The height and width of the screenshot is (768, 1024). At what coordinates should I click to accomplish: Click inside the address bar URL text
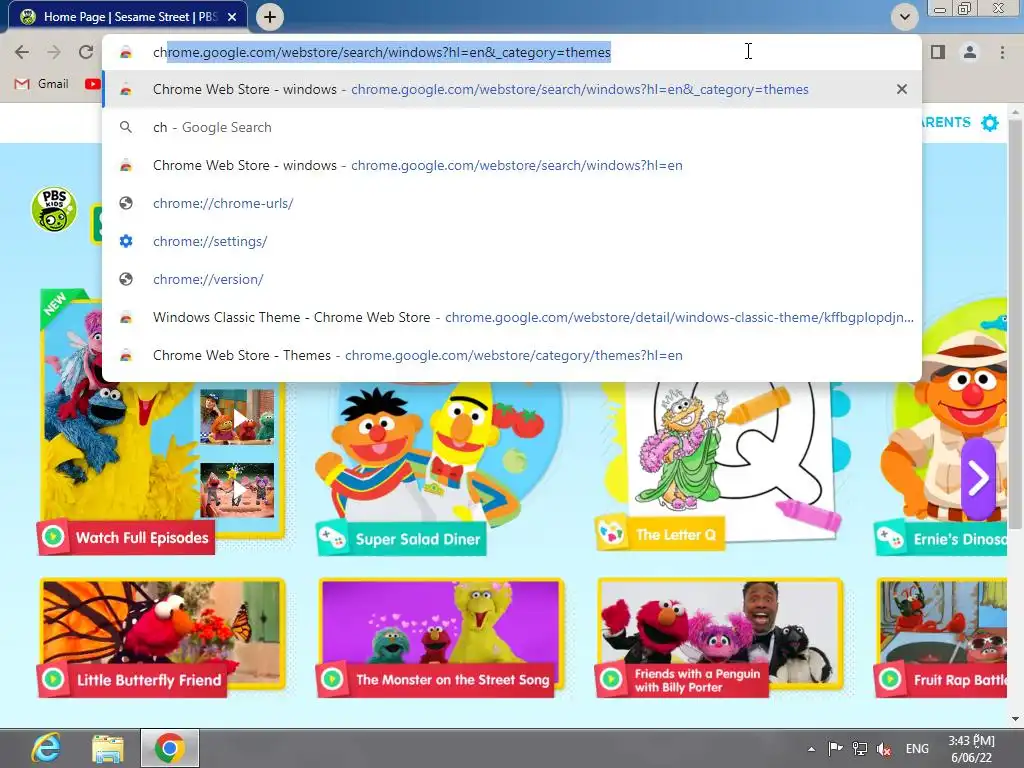[x=381, y=52]
